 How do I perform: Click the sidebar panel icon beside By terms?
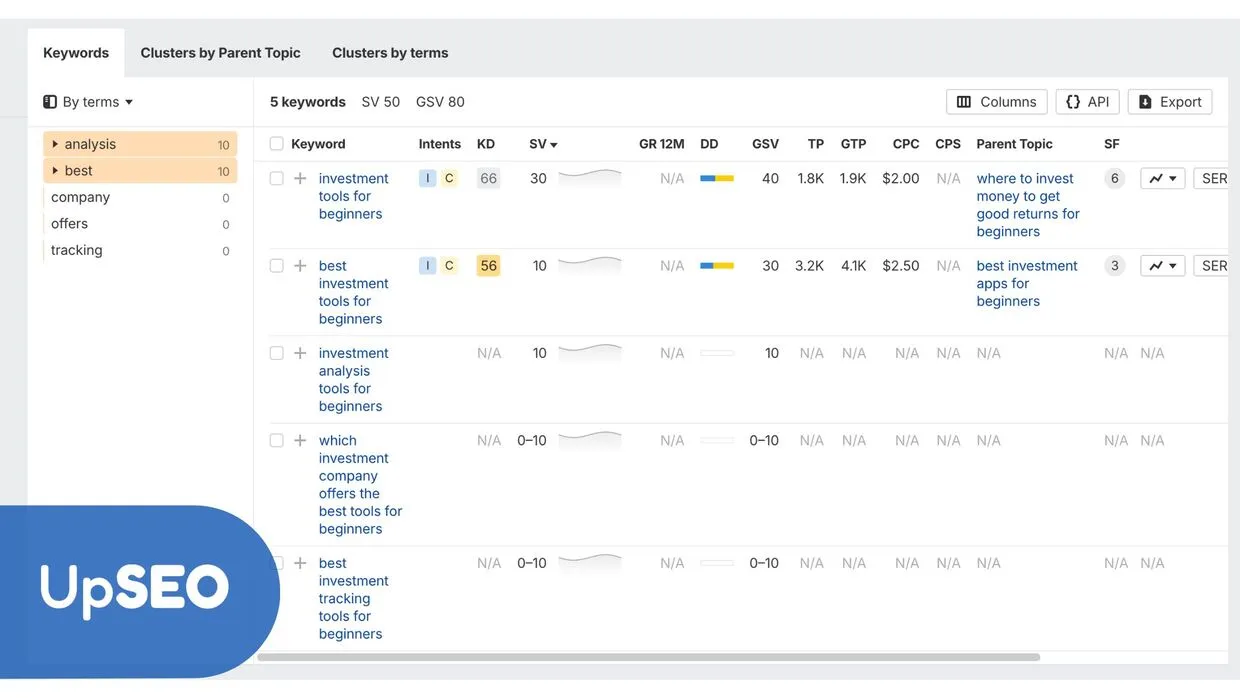(x=50, y=101)
